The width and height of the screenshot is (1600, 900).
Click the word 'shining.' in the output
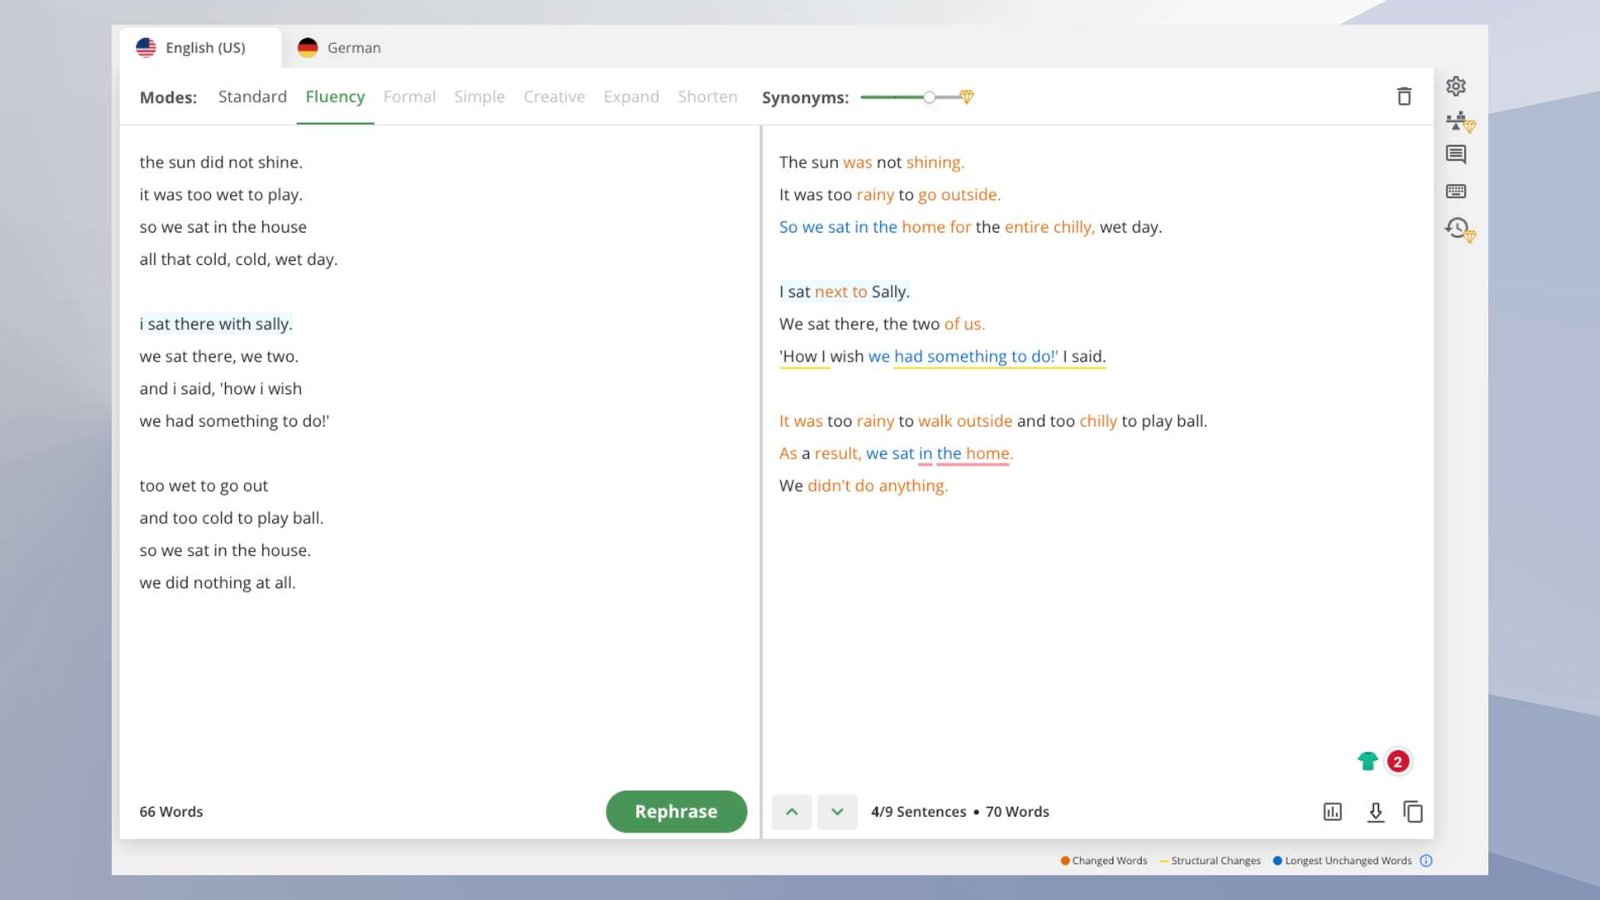point(935,162)
